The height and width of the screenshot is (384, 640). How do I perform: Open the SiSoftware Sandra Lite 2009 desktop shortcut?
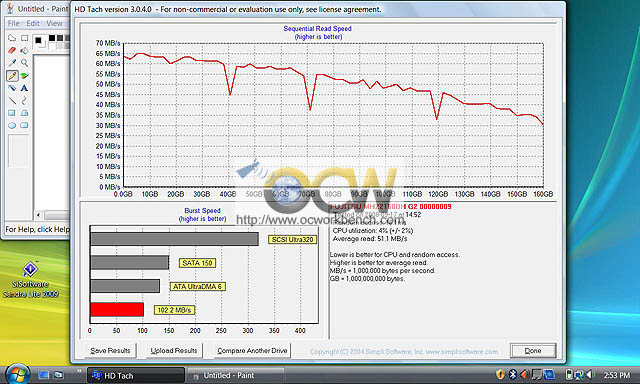31,280
